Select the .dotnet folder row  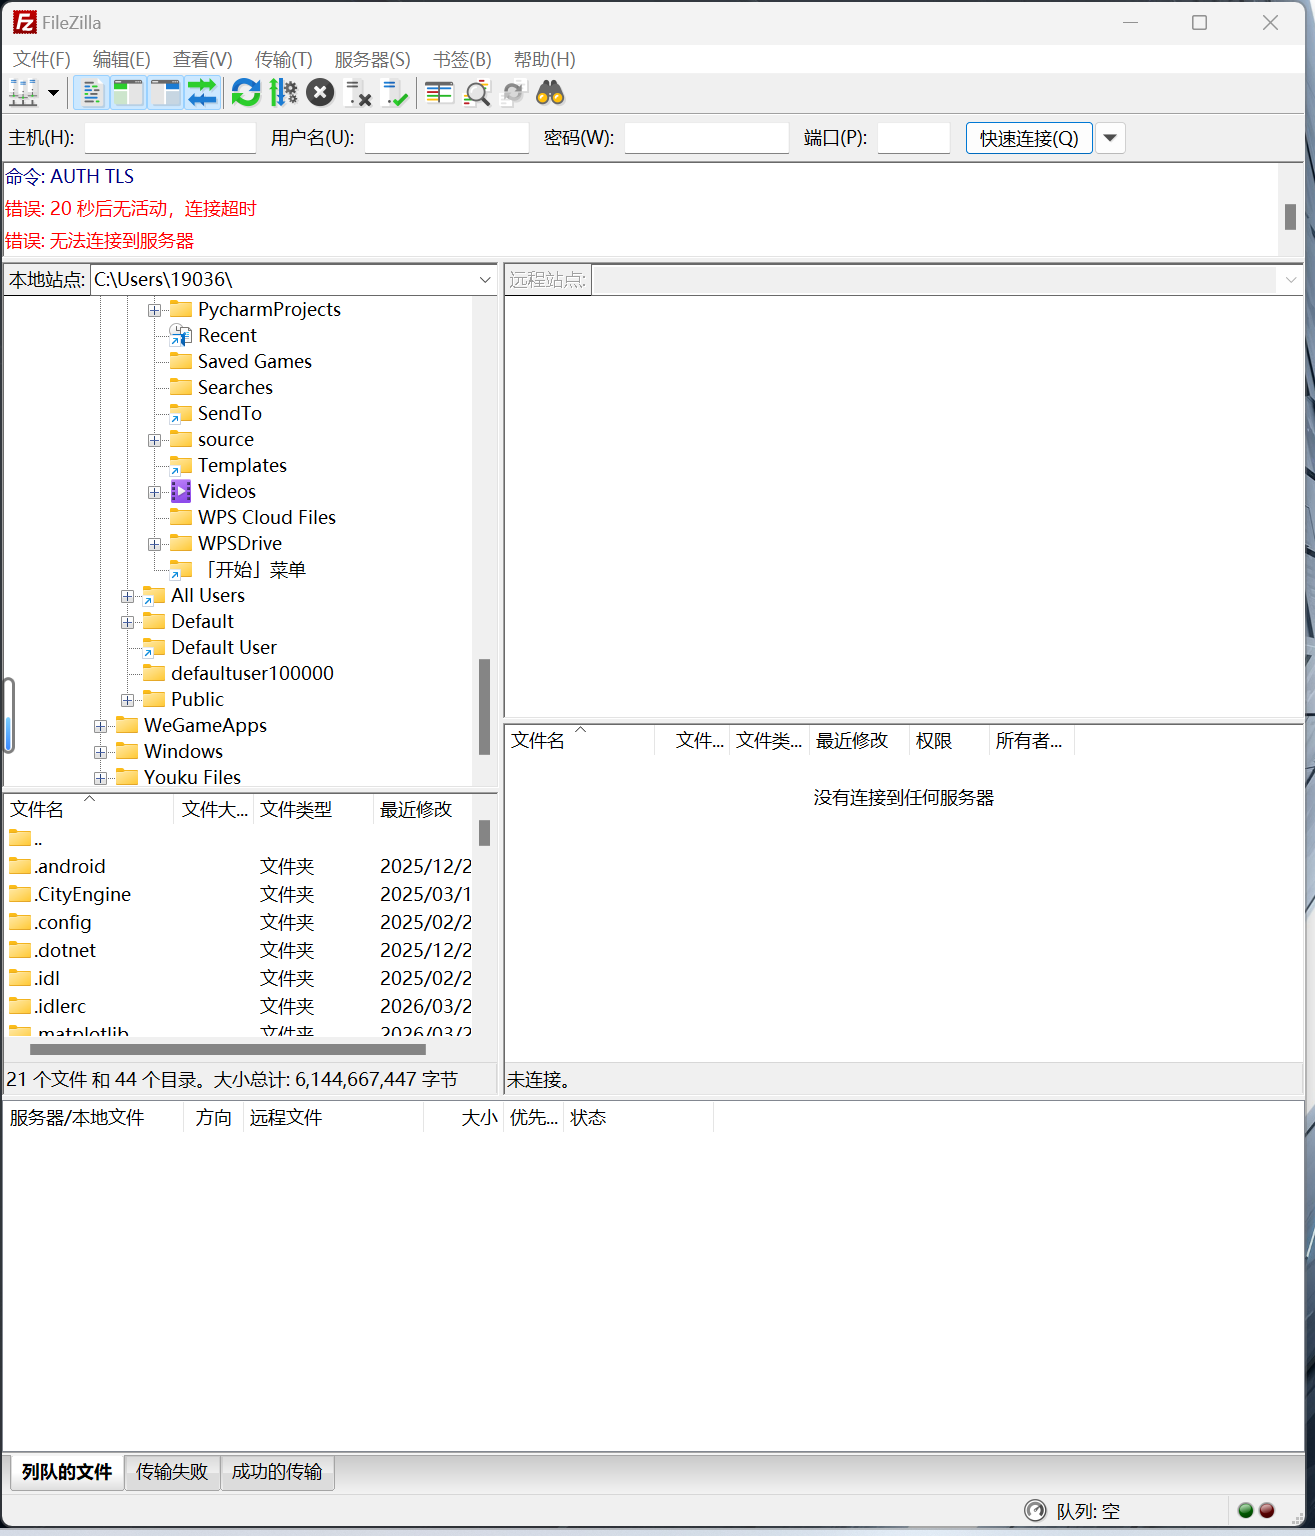pos(240,950)
